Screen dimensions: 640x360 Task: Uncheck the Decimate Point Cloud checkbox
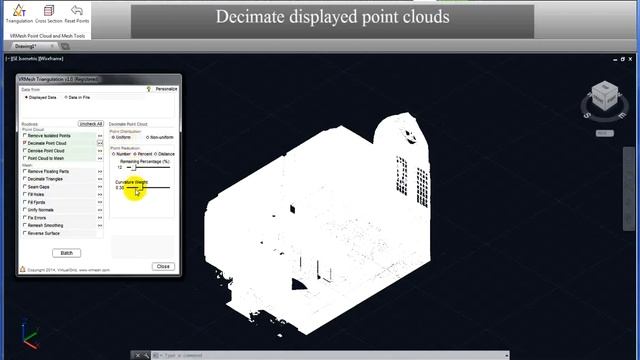pyautogui.click(x=25, y=143)
